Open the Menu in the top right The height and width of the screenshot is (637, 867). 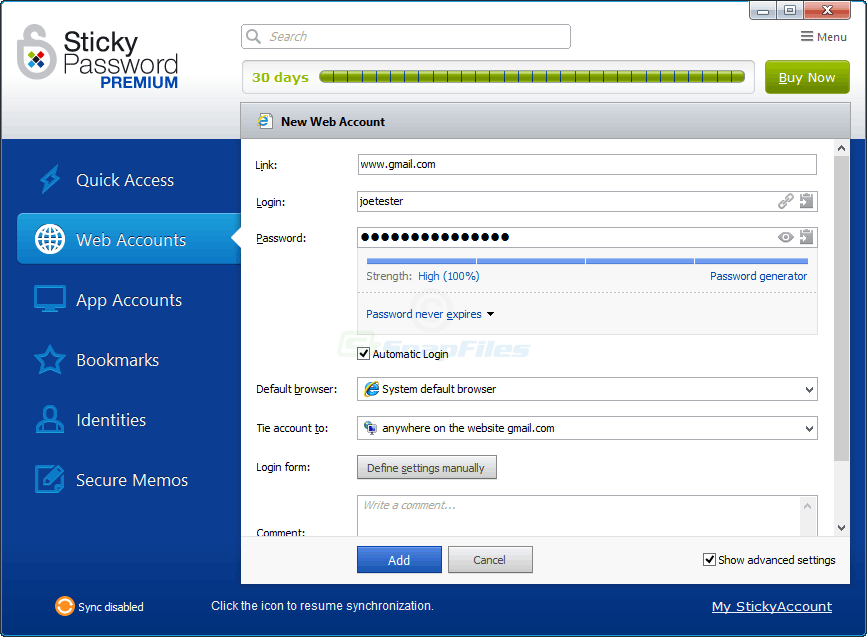tap(823, 36)
